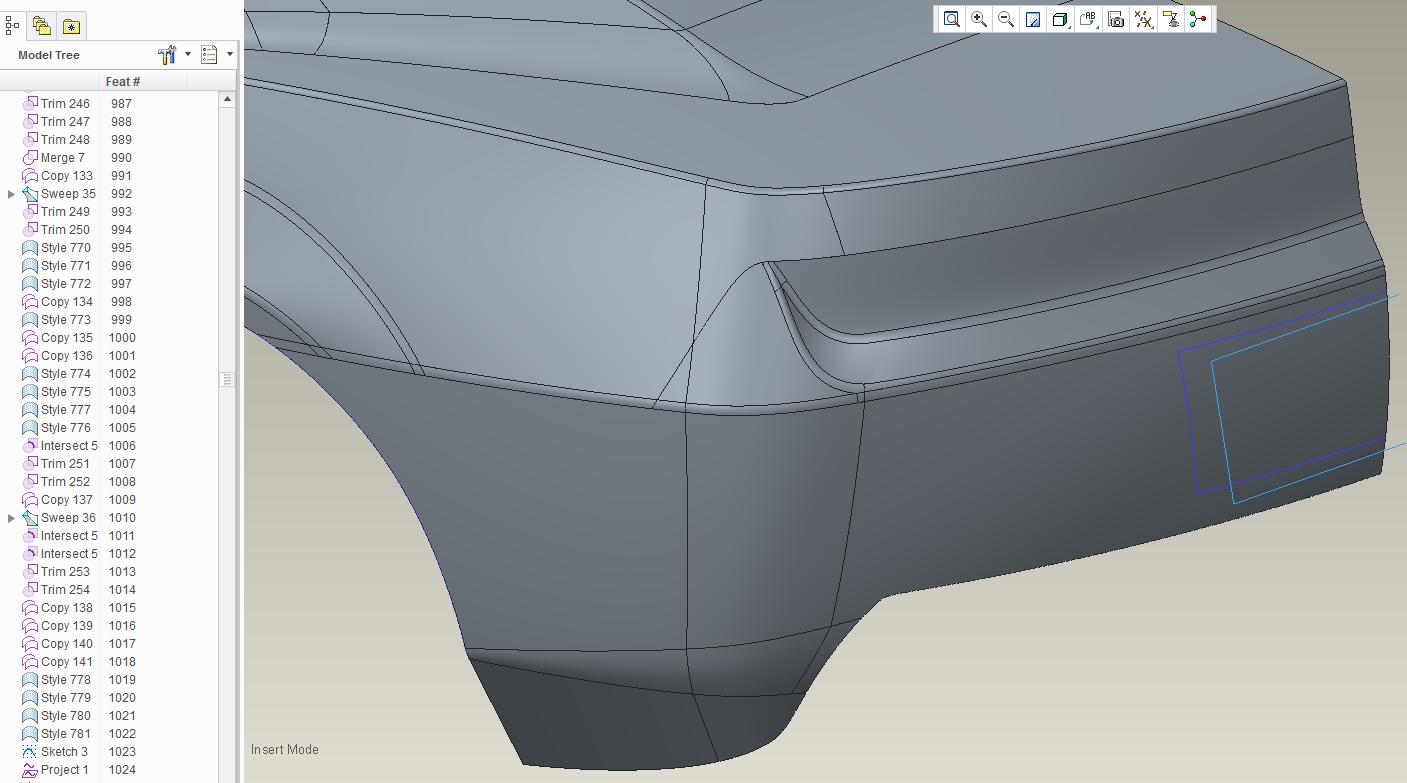Switch to the Model Tree tab
The image size is (1407, 783).
13,26
